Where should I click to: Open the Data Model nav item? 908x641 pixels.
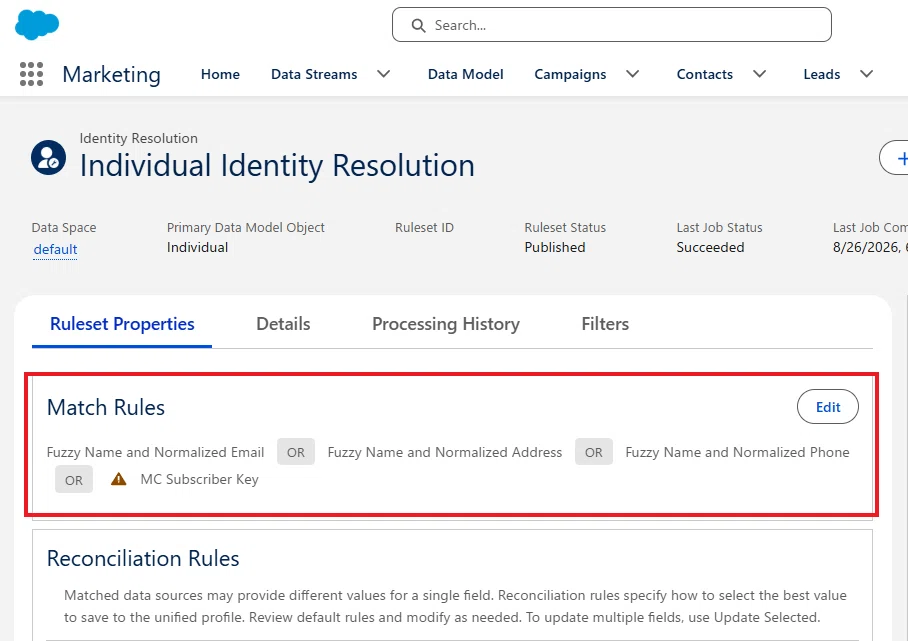pyautogui.click(x=466, y=74)
